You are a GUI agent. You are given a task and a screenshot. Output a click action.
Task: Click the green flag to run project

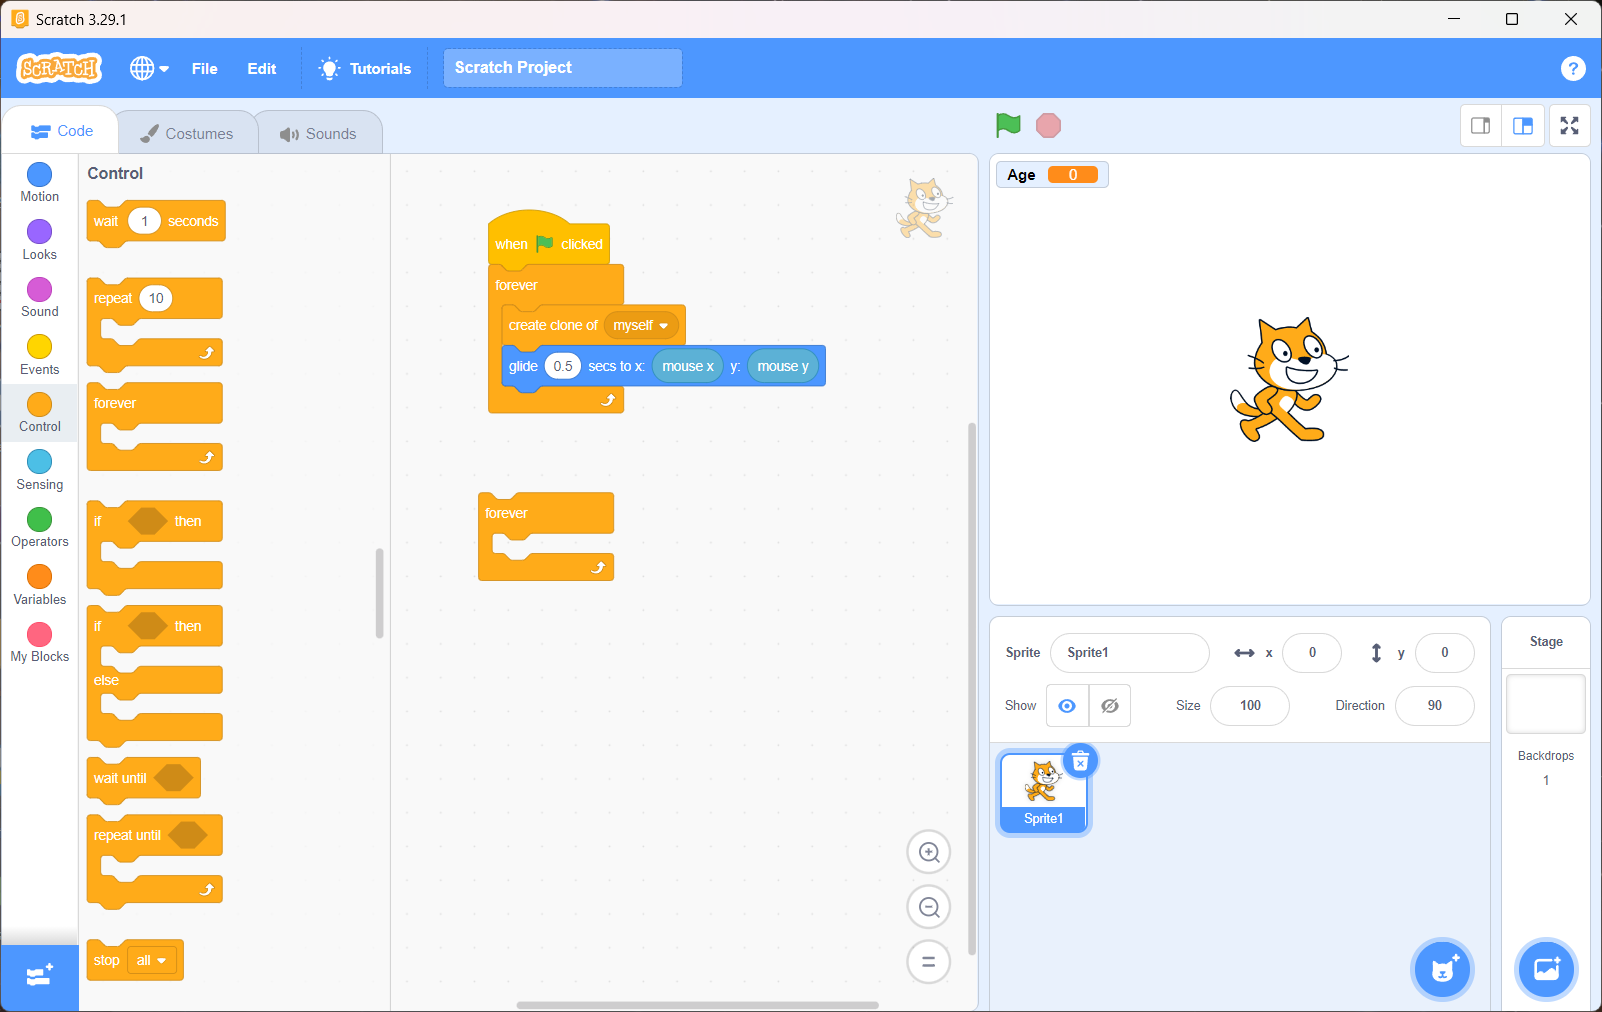coord(1008,125)
